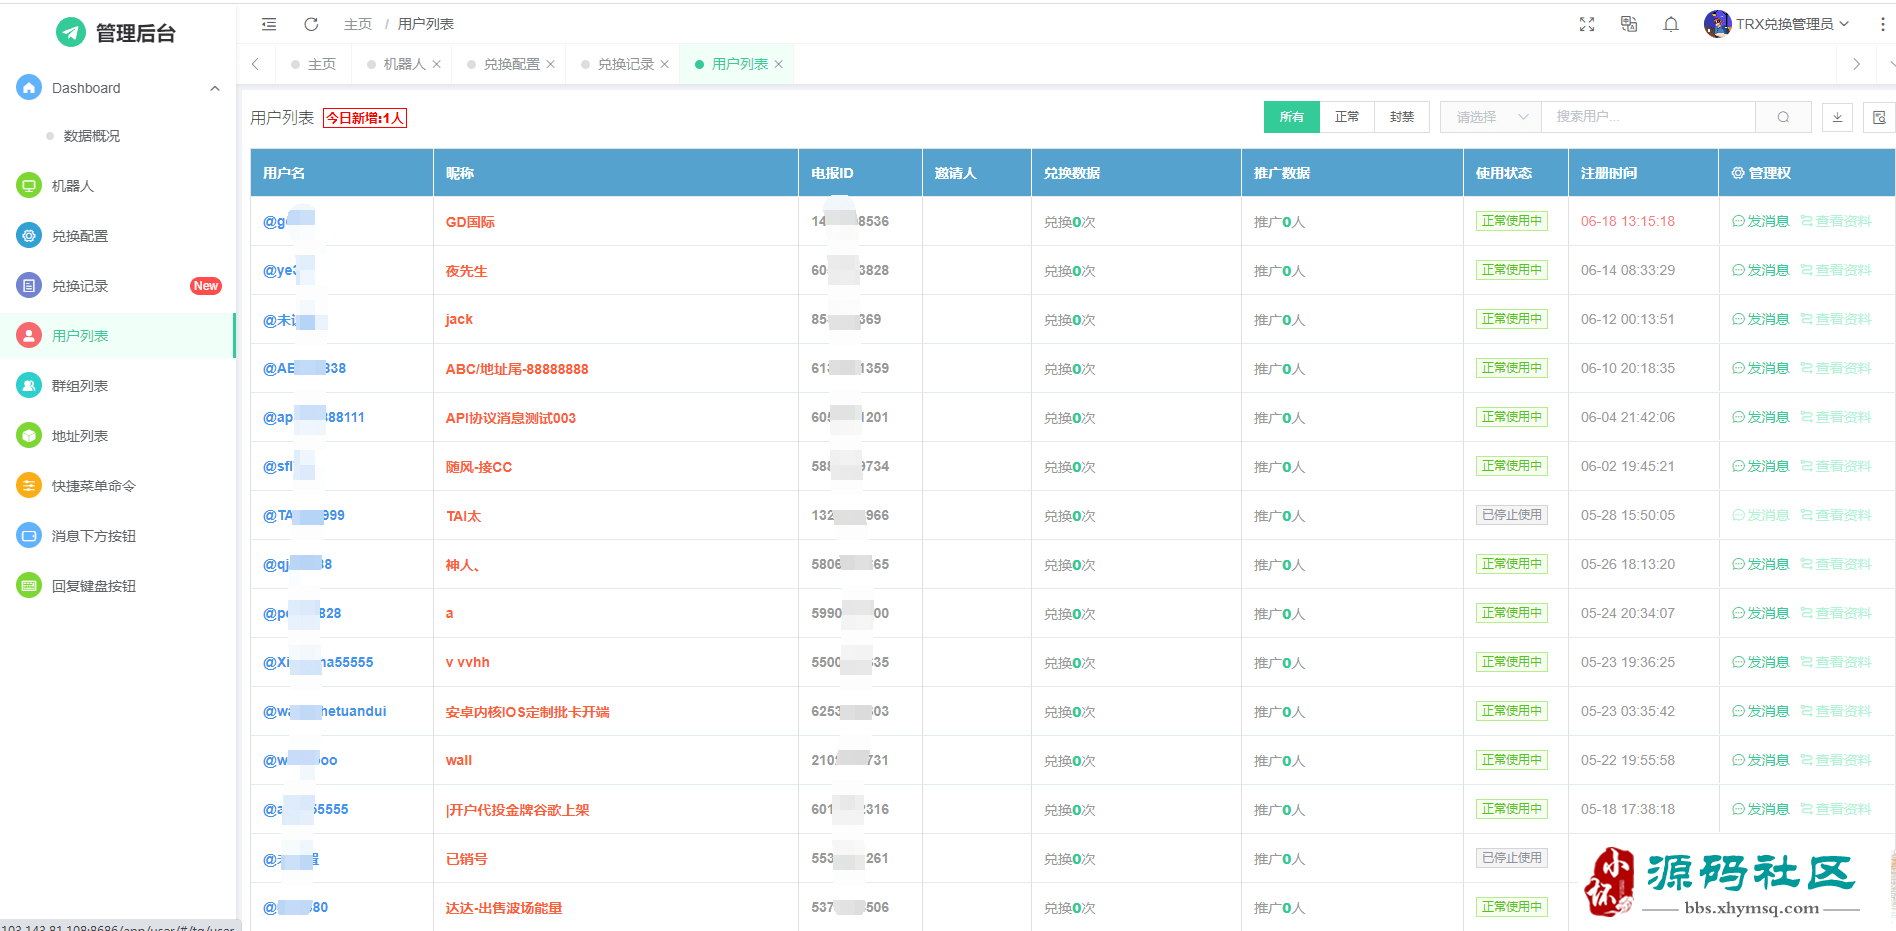Close the 兑换记录 tab
1896x931 pixels.
click(664, 64)
